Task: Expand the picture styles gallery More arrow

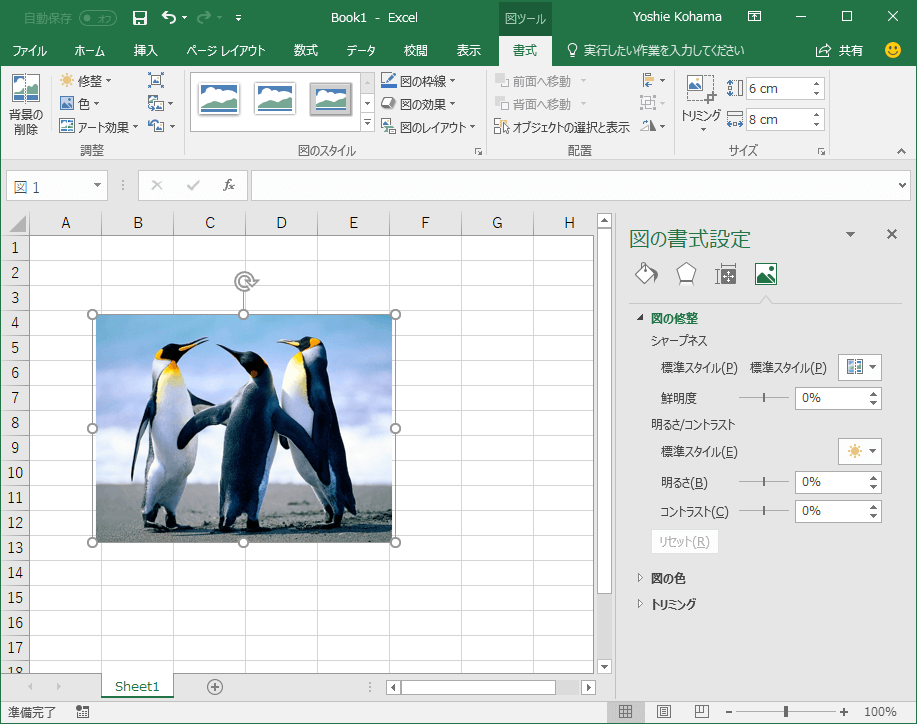Action: coord(367,123)
